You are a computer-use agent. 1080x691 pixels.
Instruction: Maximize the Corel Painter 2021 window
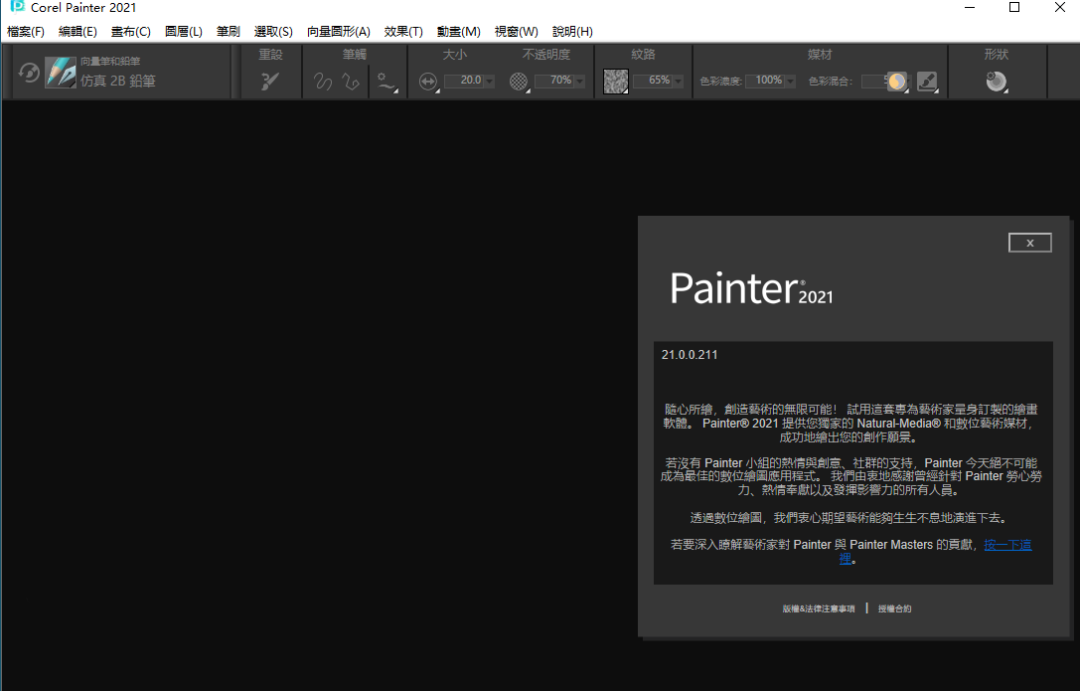tap(1015, 8)
